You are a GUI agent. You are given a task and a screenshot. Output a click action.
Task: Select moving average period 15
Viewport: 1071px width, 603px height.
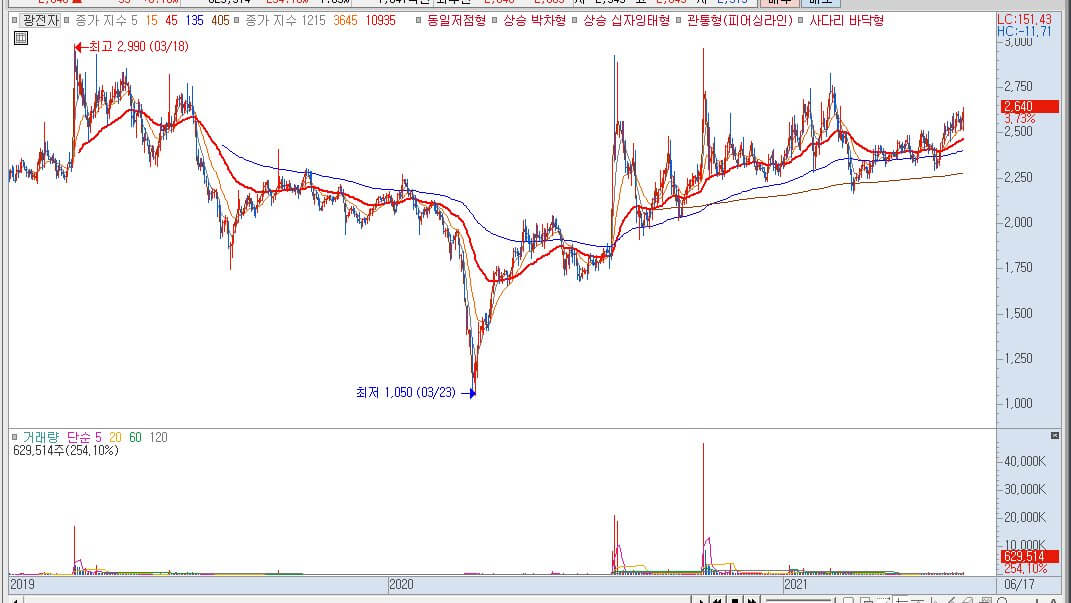point(152,20)
